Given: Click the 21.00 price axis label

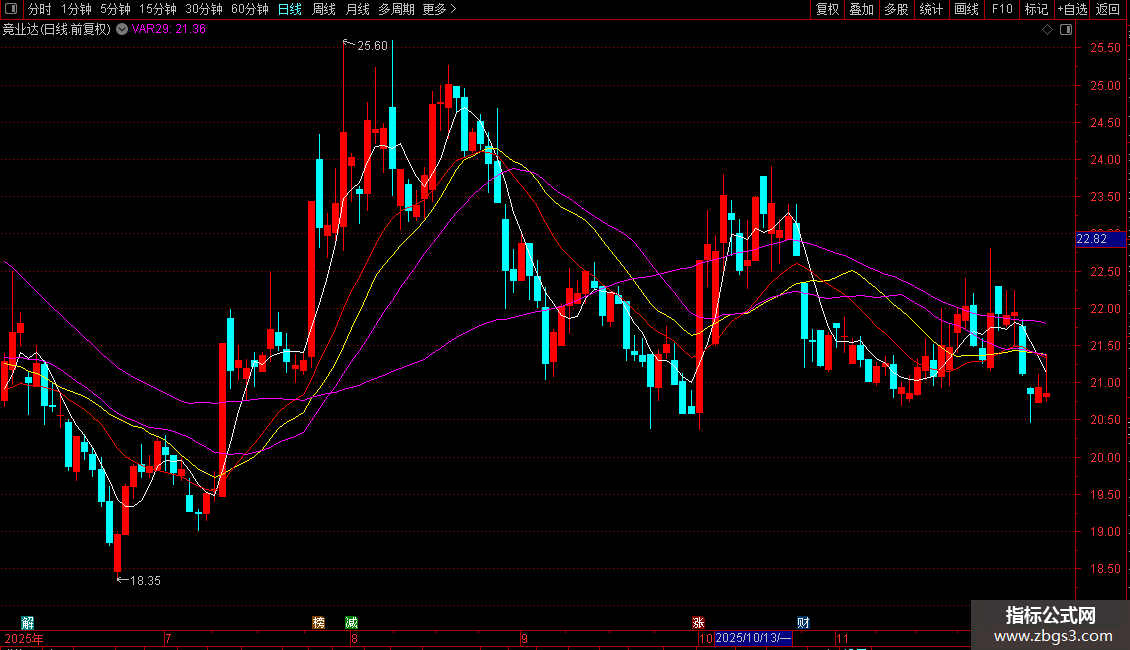Looking at the screenshot, I should point(1105,383).
